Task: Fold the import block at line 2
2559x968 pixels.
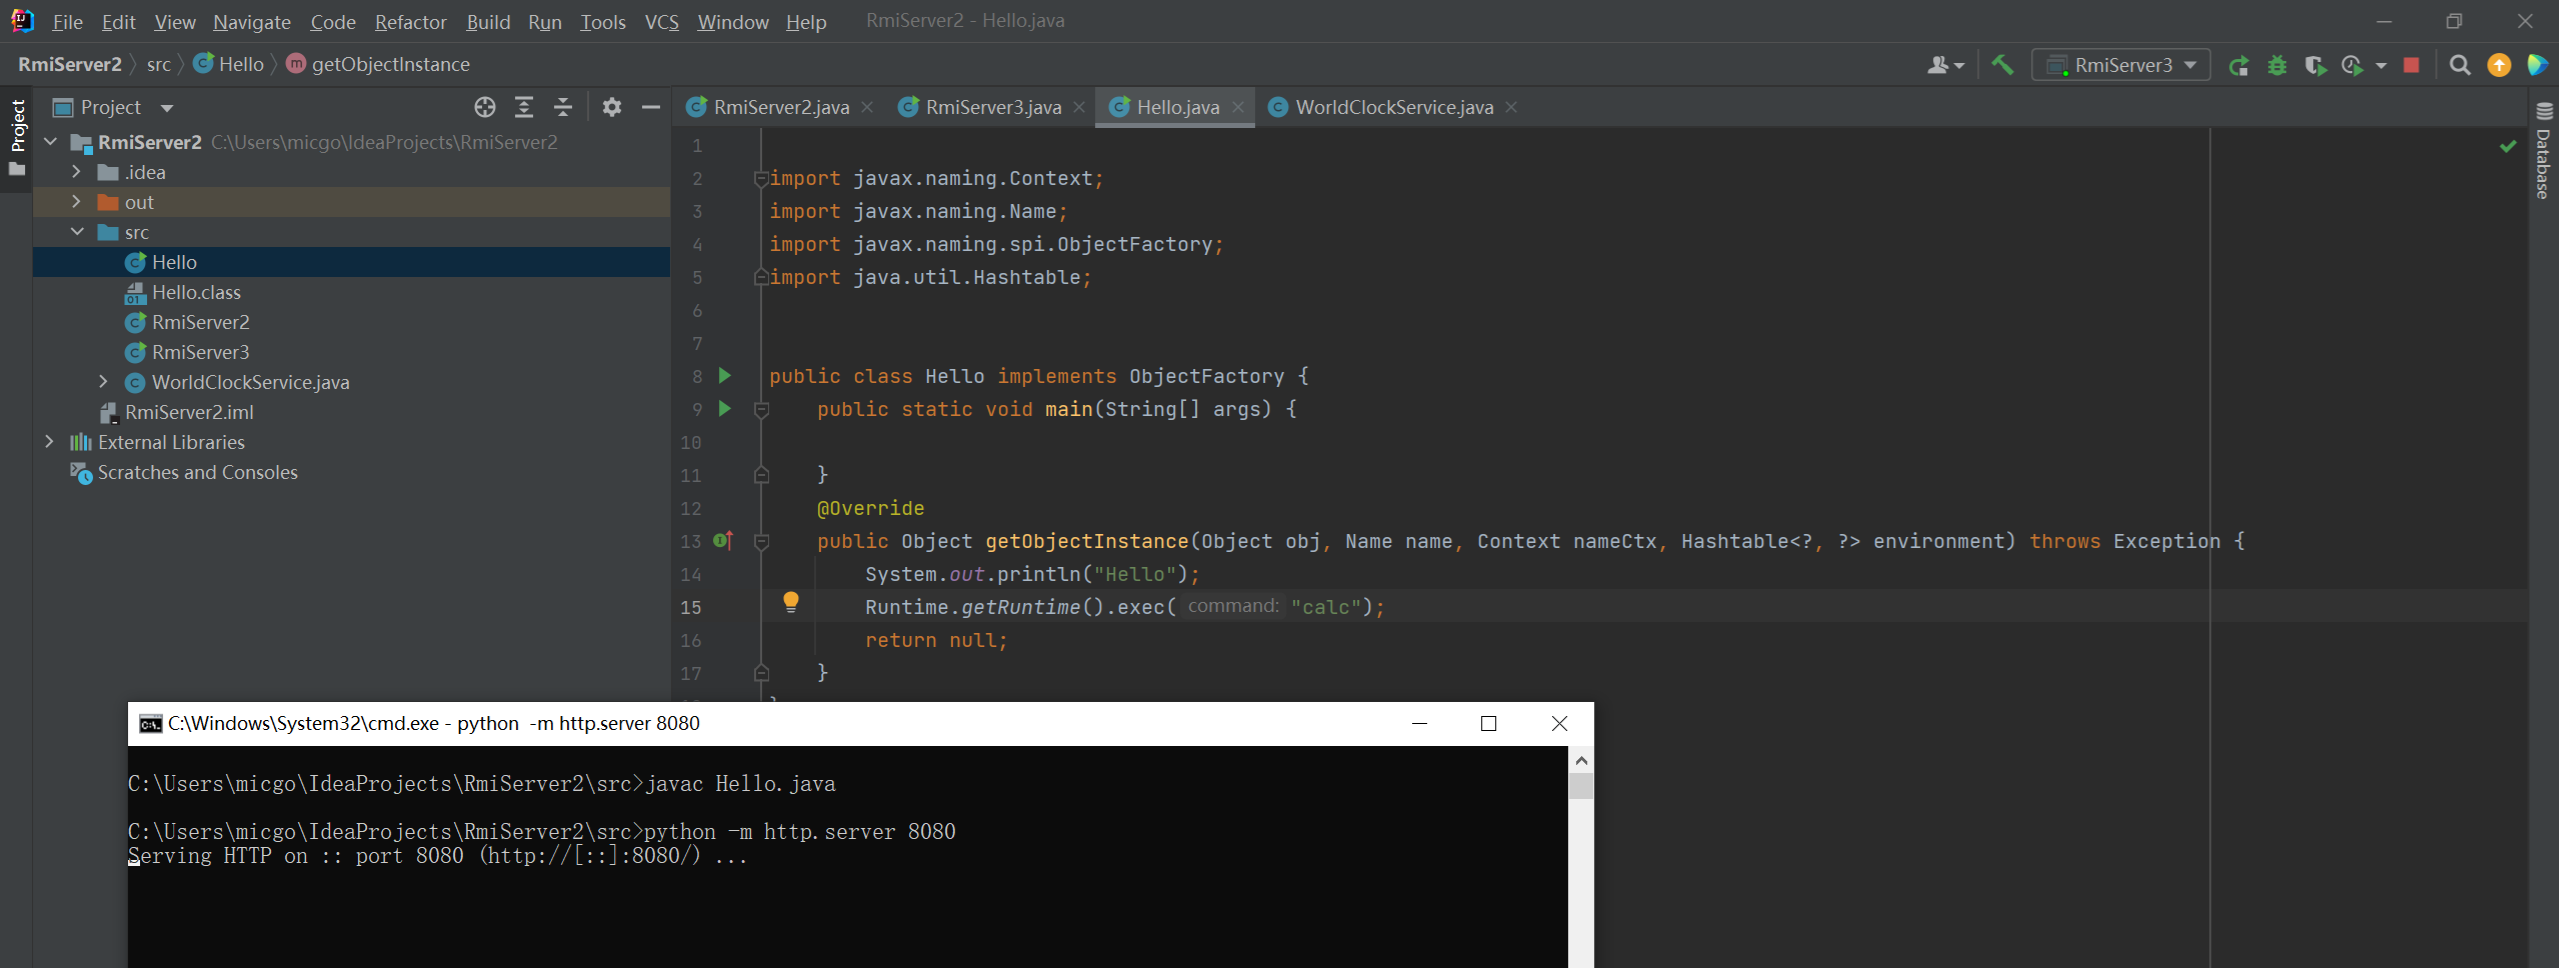Action: (761, 179)
